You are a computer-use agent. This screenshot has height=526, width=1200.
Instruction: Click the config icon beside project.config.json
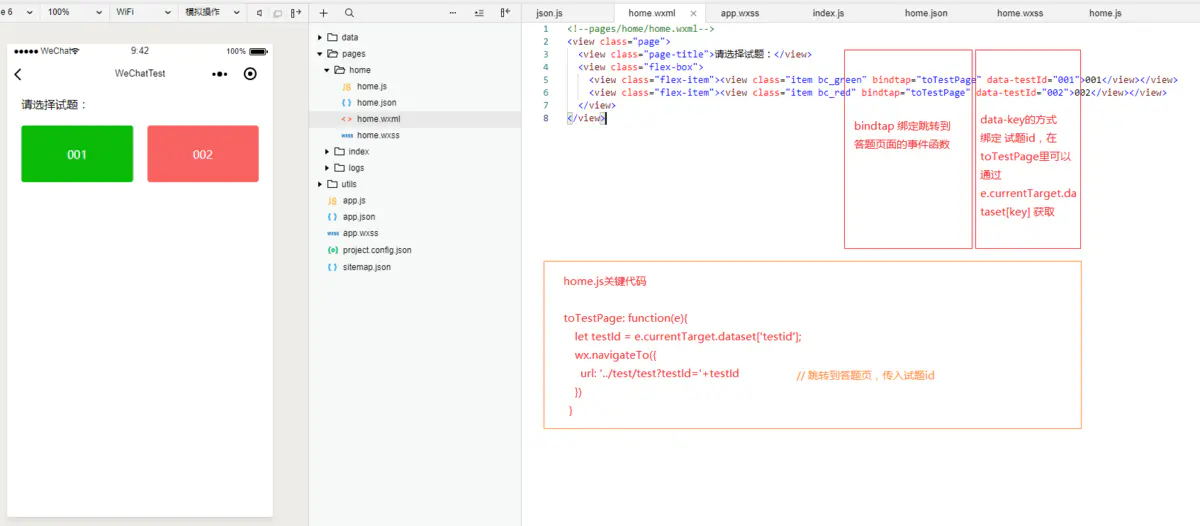point(332,250)
